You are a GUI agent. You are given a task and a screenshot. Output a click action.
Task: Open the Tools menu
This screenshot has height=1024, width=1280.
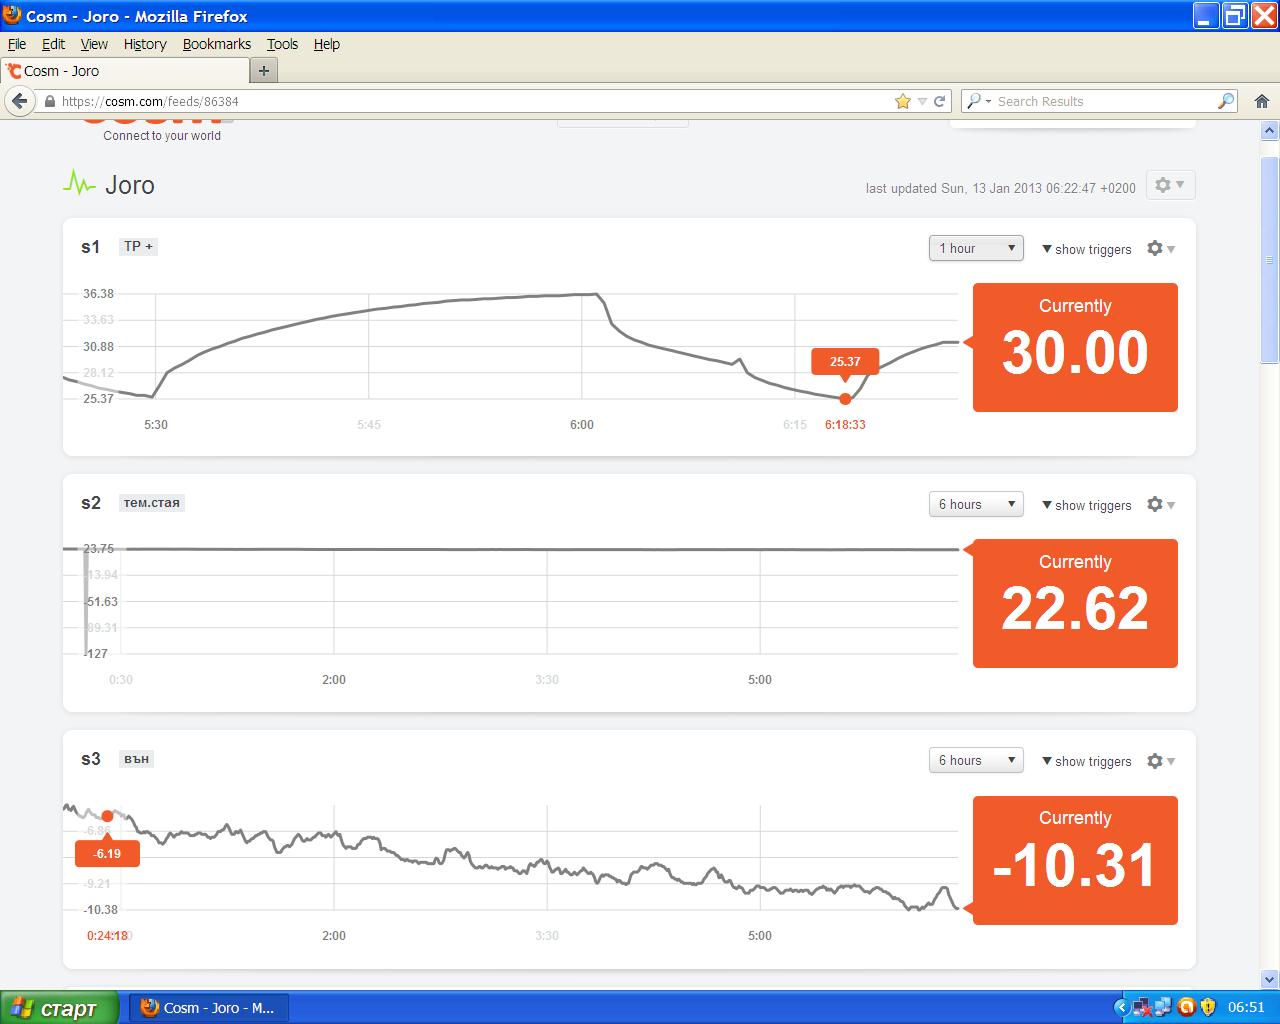coord(282,44)
